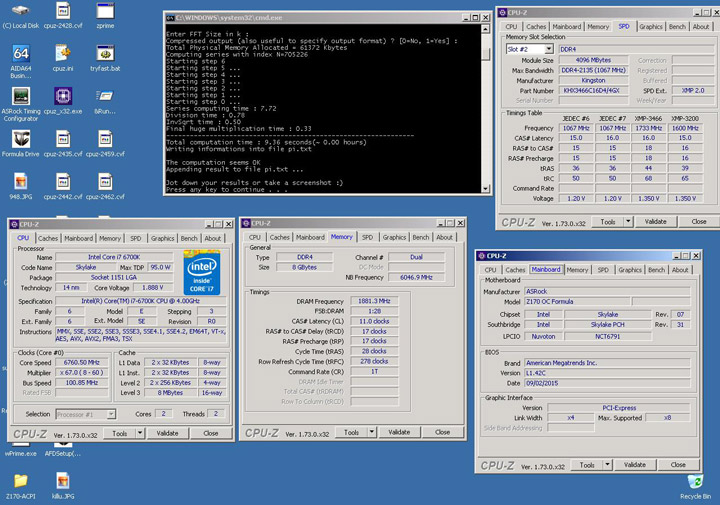This screenshot has width=720, height=505.
Task: Click Validate in the SPD CPU-Z window
Action: [655, 222]
